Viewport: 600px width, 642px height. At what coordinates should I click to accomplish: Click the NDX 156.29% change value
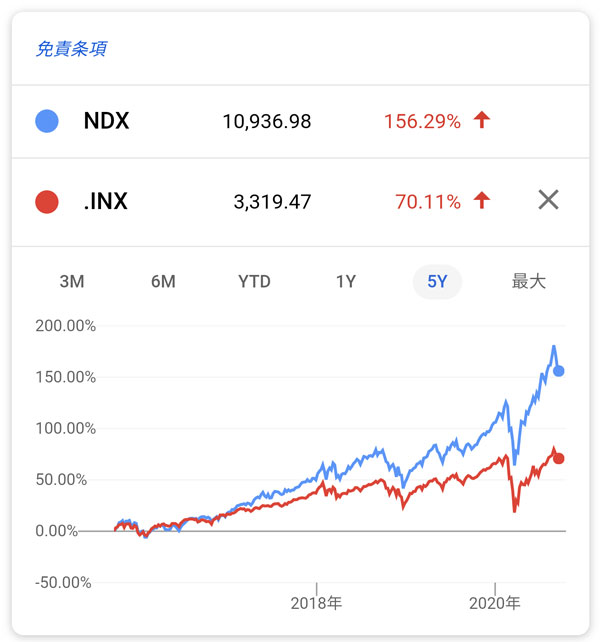click(422, 122)
